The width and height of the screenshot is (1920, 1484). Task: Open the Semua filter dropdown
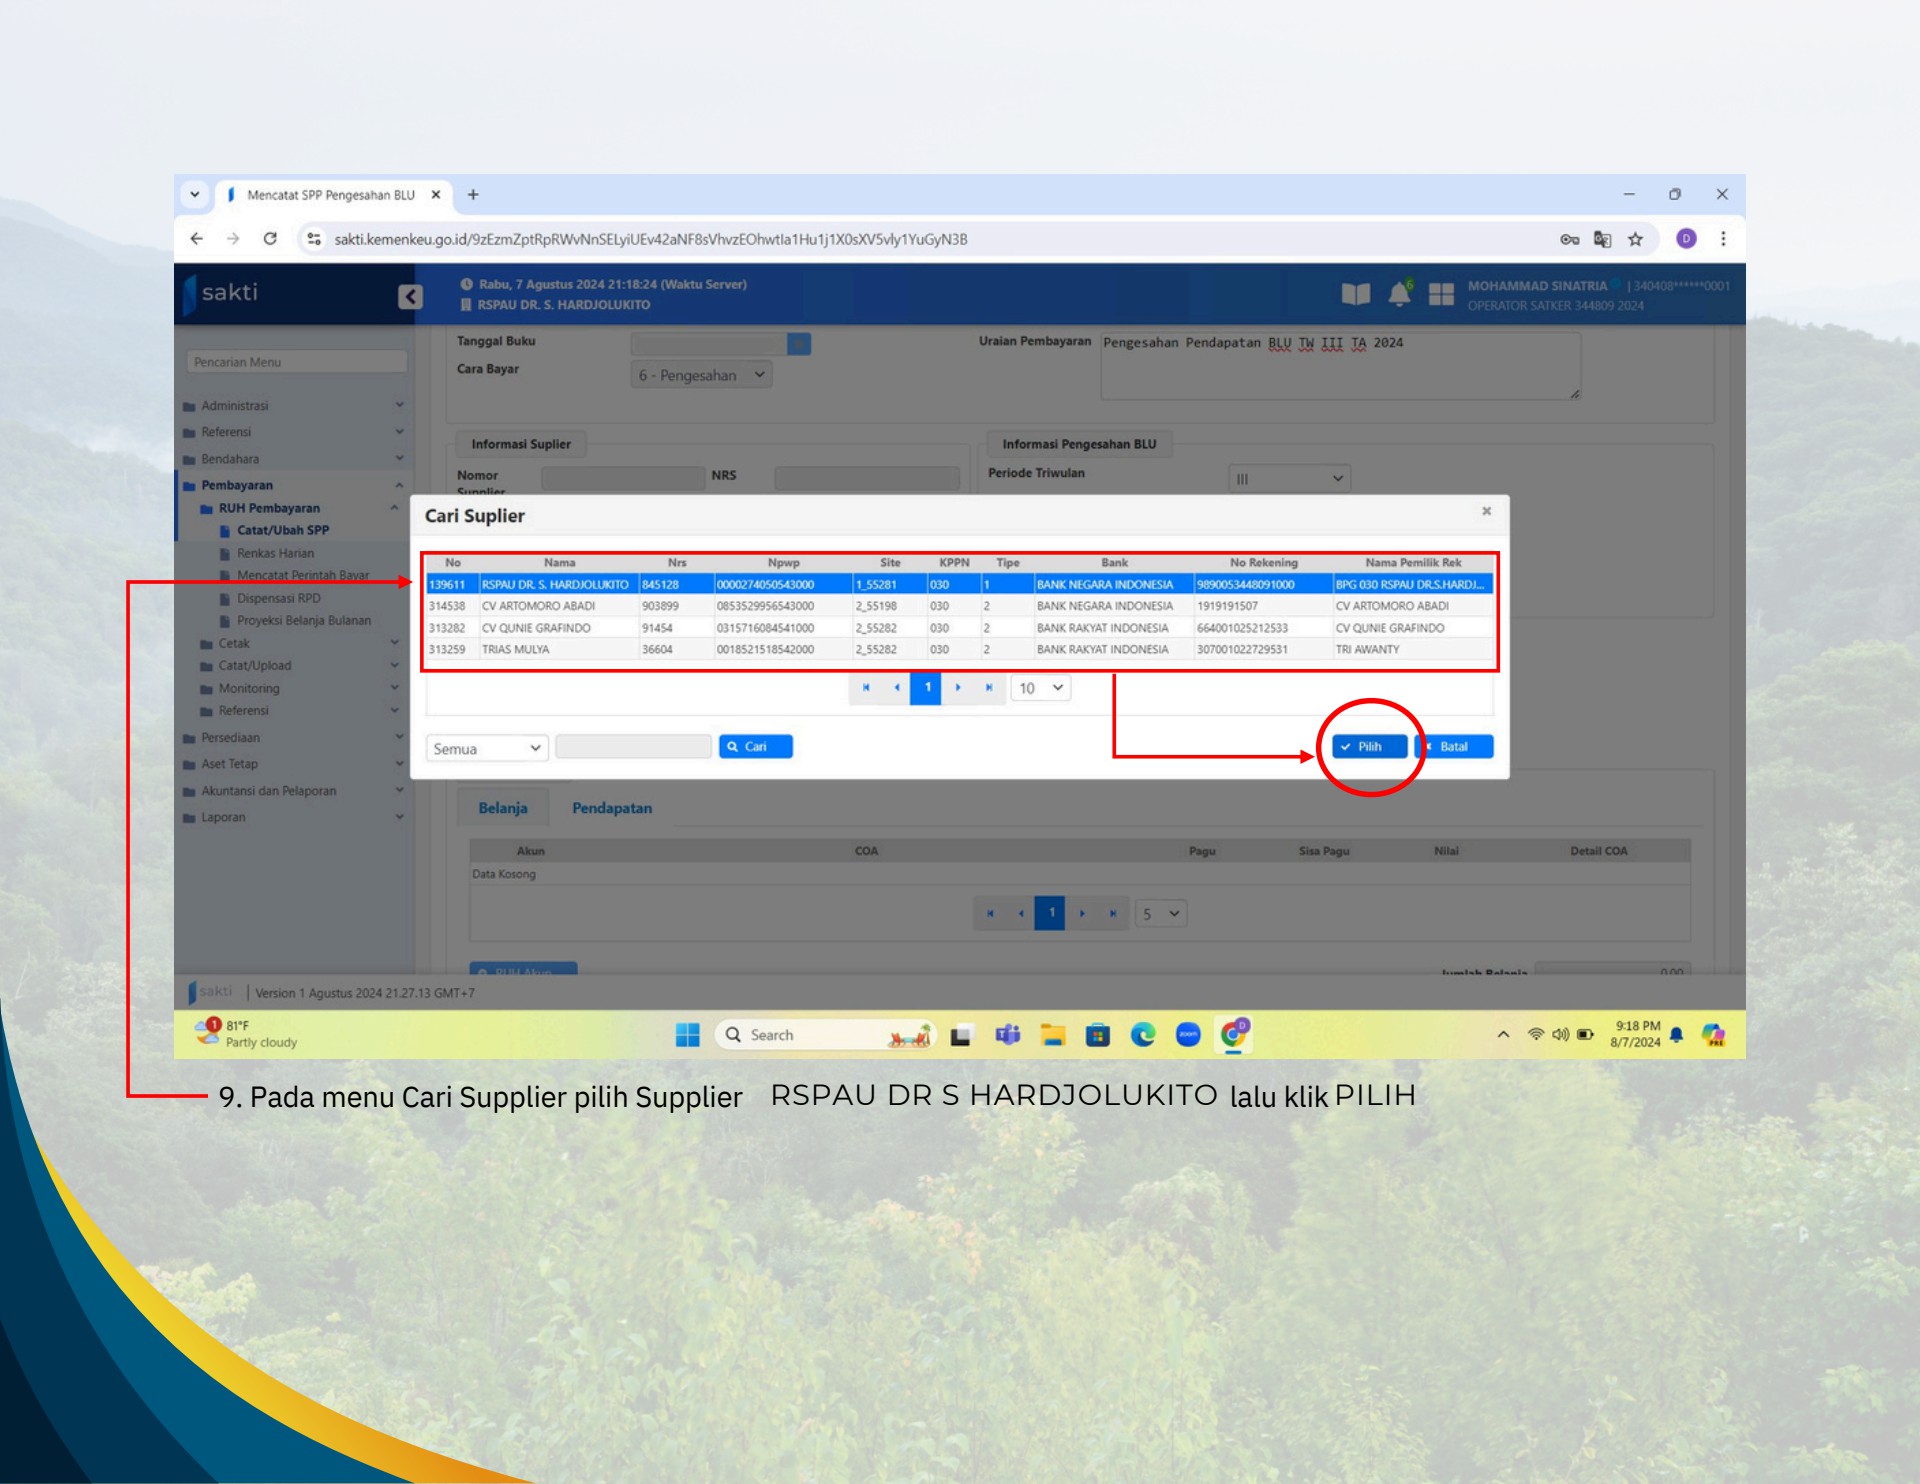tap(487, 747)
